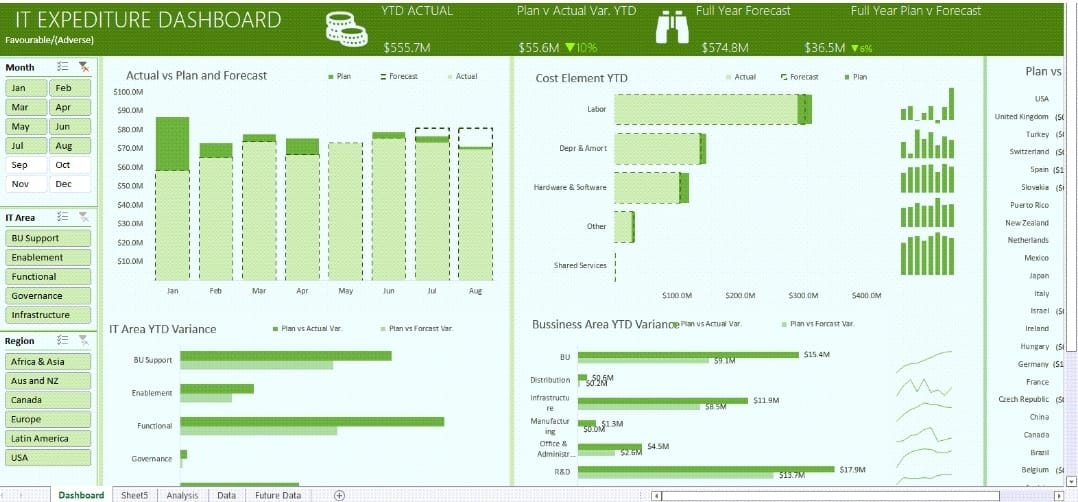Select Jul in the Month slicer

pyautogui.click(x=27, y=146)
